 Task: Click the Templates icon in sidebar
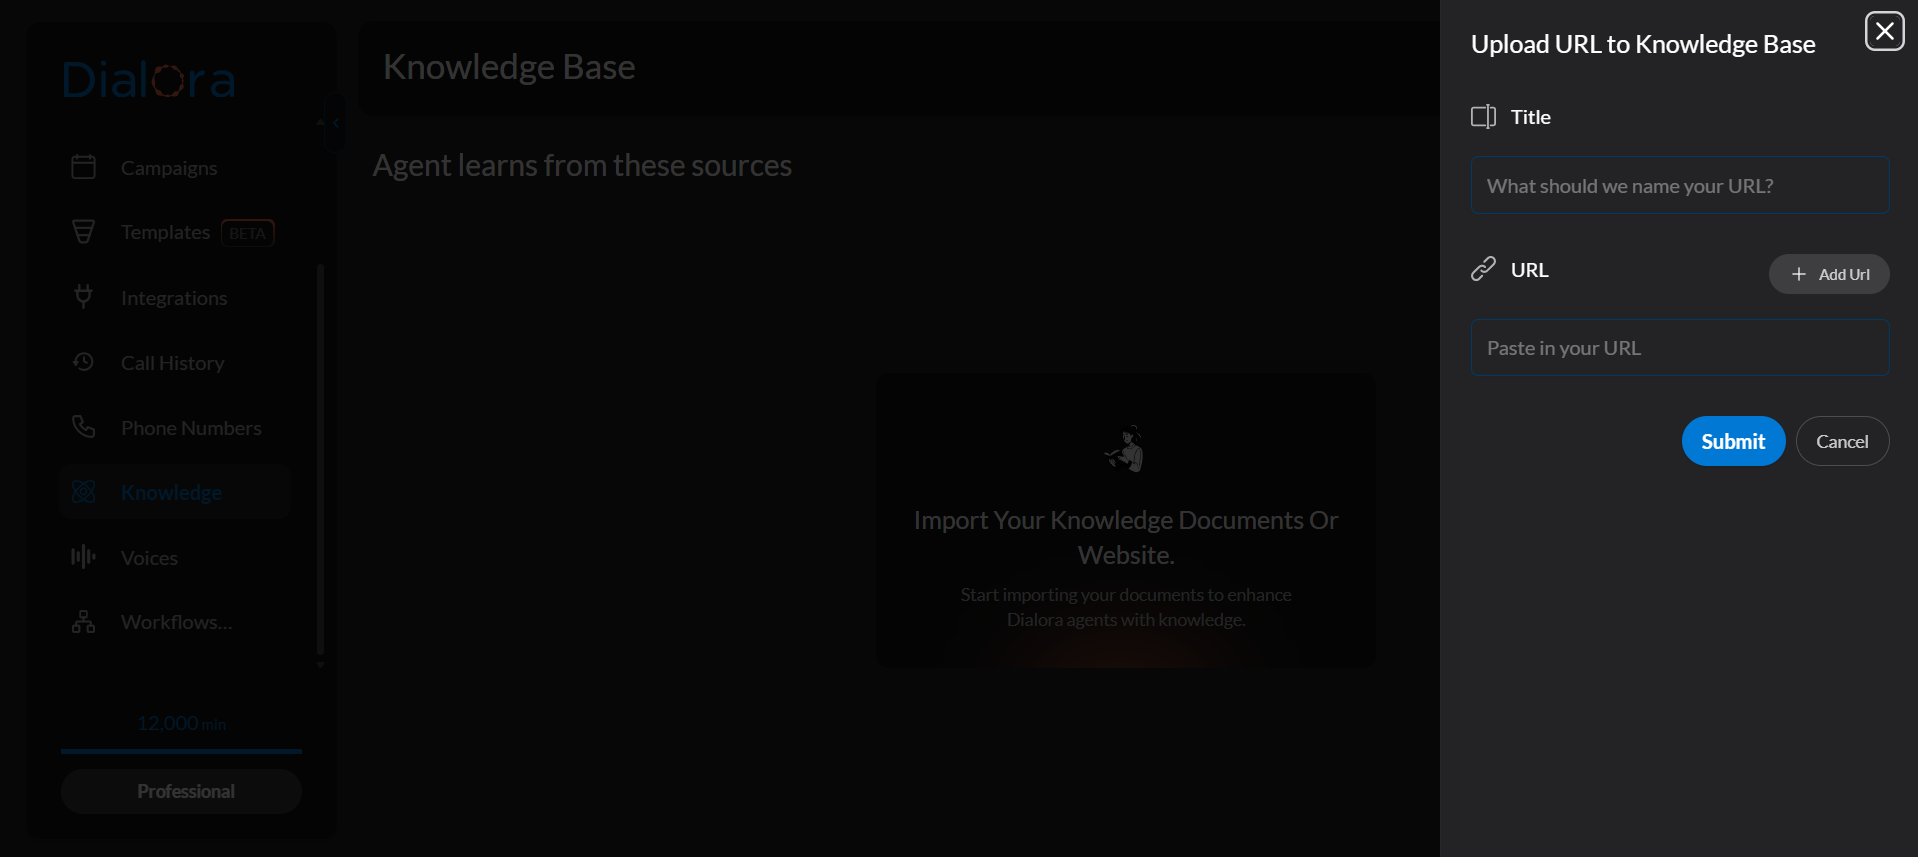pos(84,232)
